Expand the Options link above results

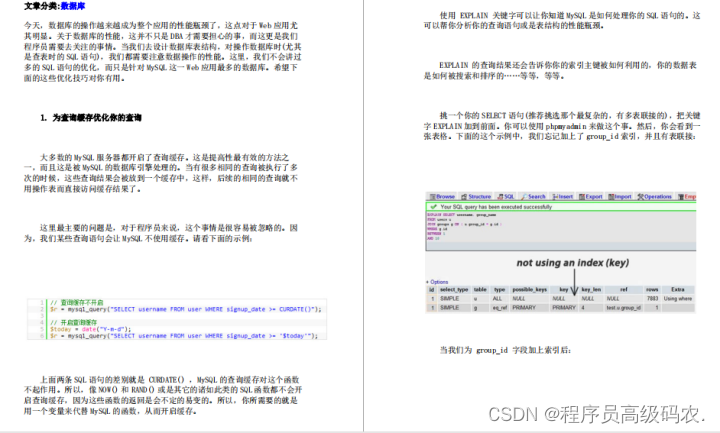point(439,282)
